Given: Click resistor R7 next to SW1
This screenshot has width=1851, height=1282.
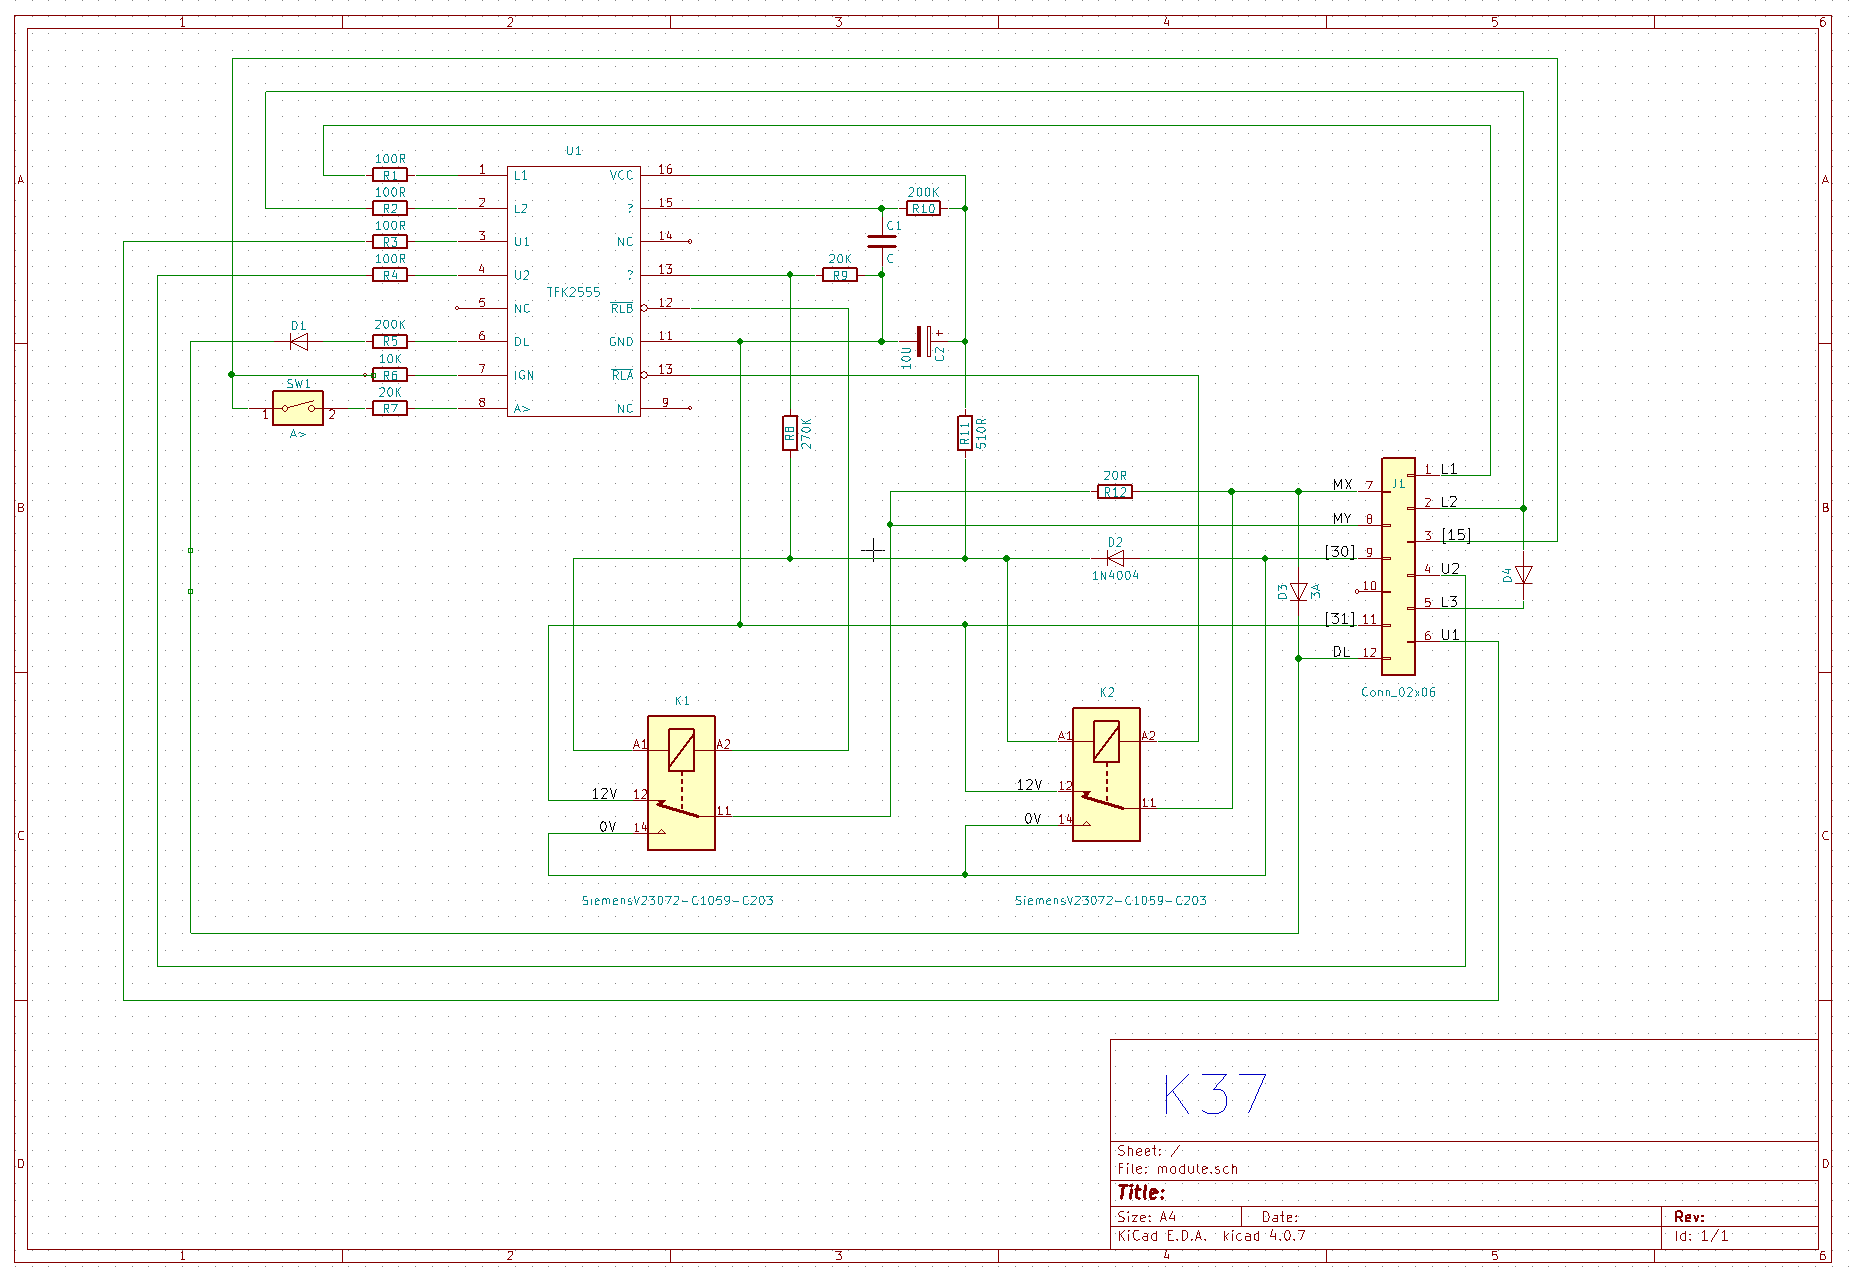Looking at the screenshot, I should (390, 408).
